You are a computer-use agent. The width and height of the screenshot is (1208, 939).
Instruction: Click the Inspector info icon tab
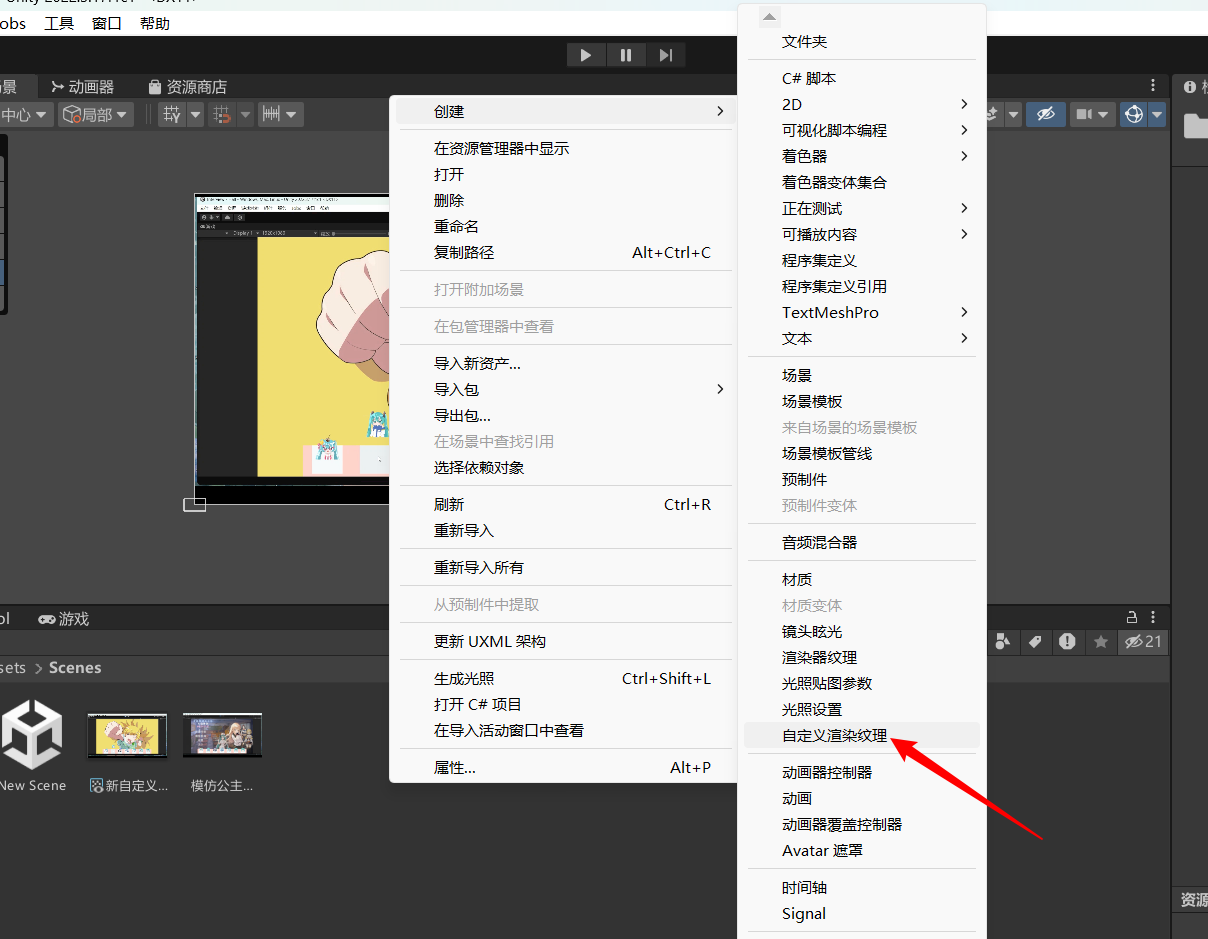[x=1190, y=87]
